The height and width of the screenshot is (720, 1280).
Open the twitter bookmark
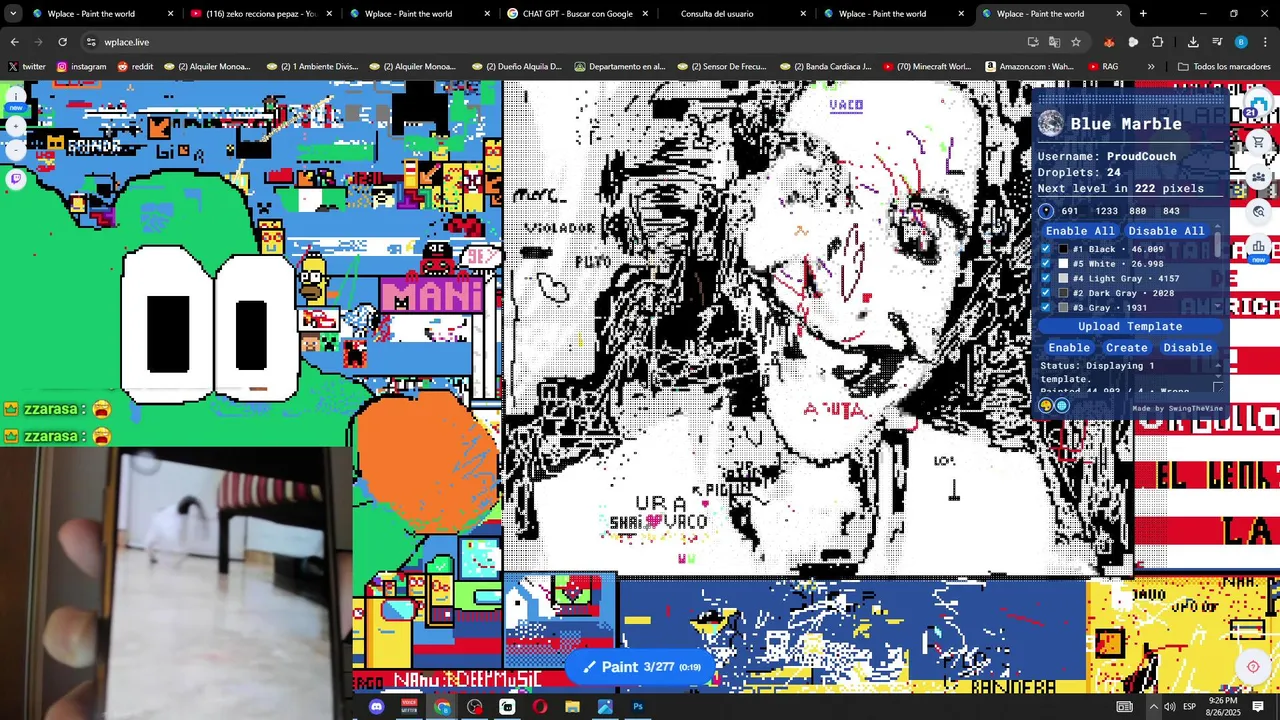click(x=27, y=67)
